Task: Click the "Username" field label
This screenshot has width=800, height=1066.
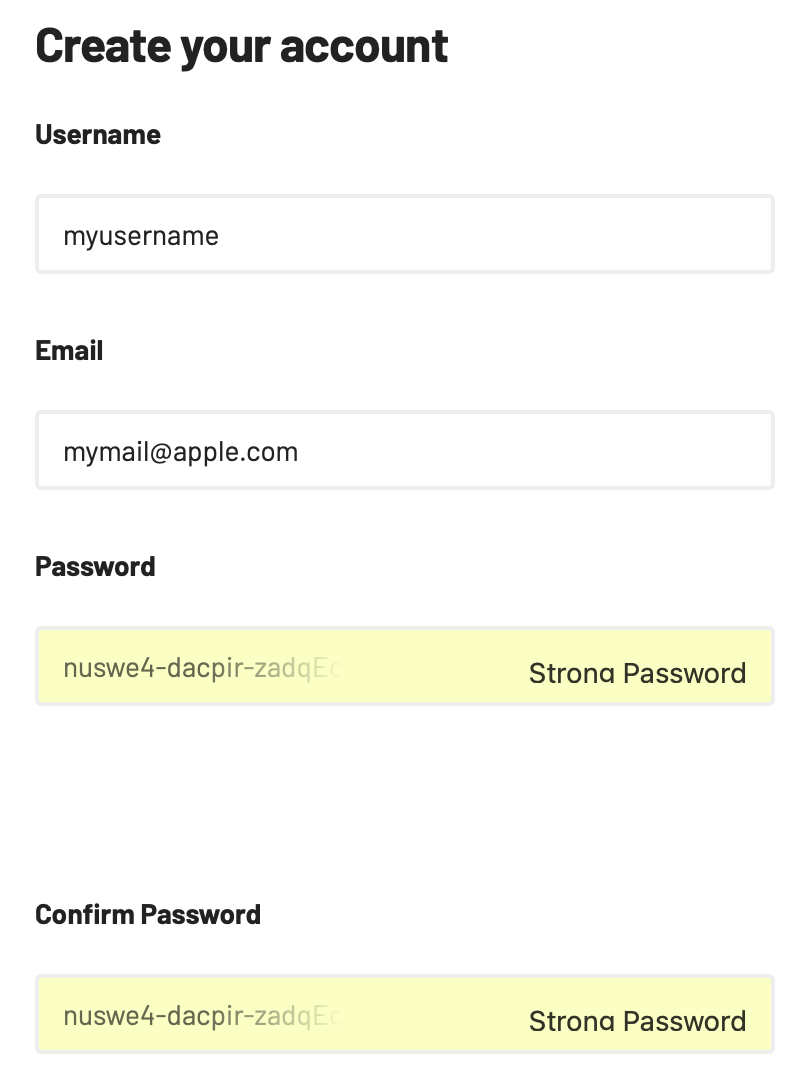Action: pos(98,135)
